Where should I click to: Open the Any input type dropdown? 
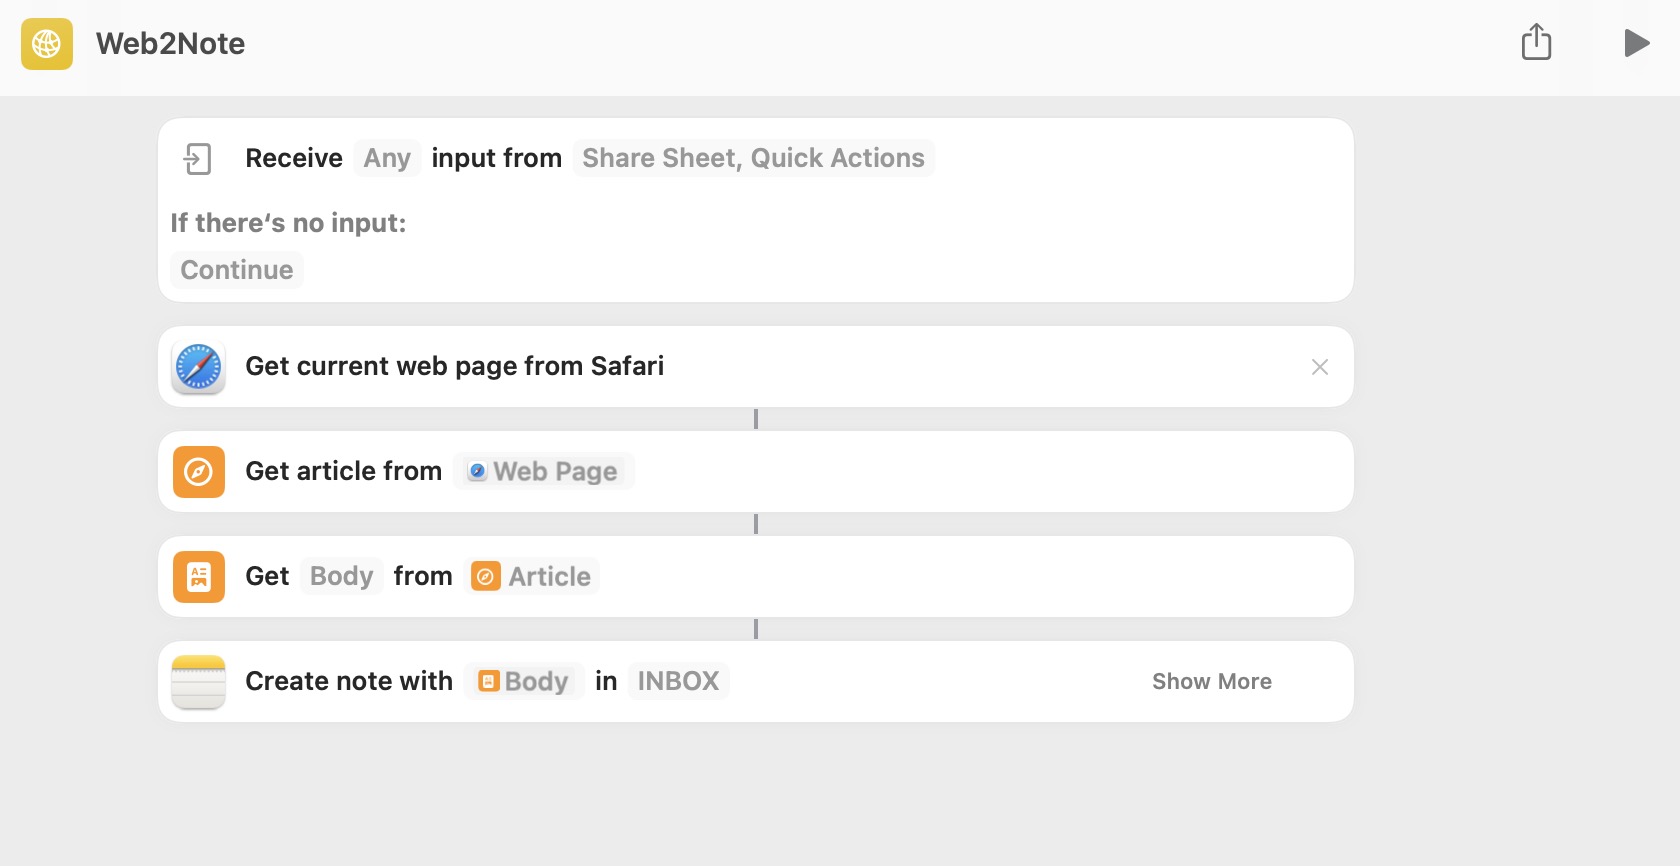(x=387, y=158)
